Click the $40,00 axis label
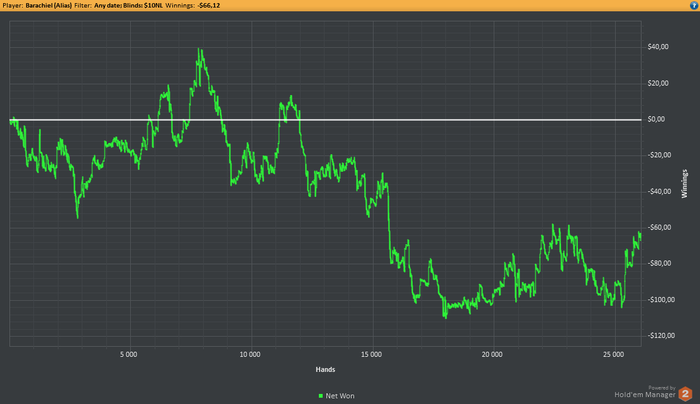The width and height of the screenshot is (700, 404). pyautogui.click(x=658, y=47)
